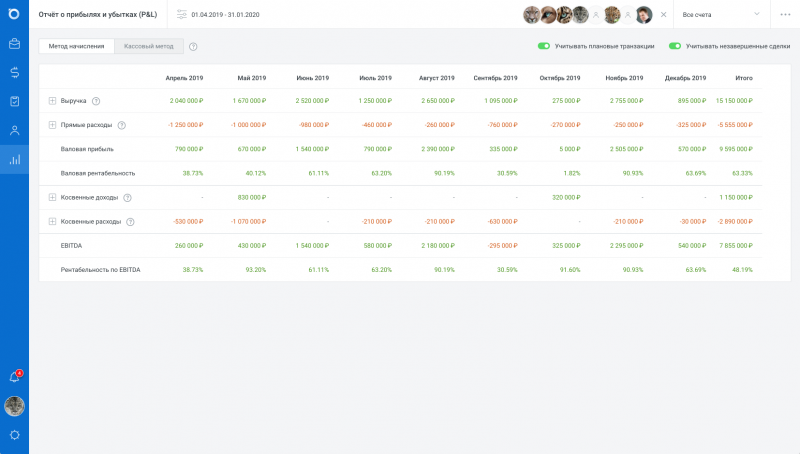
Task: Clear selected users with the X button
Action: (663, 15)
